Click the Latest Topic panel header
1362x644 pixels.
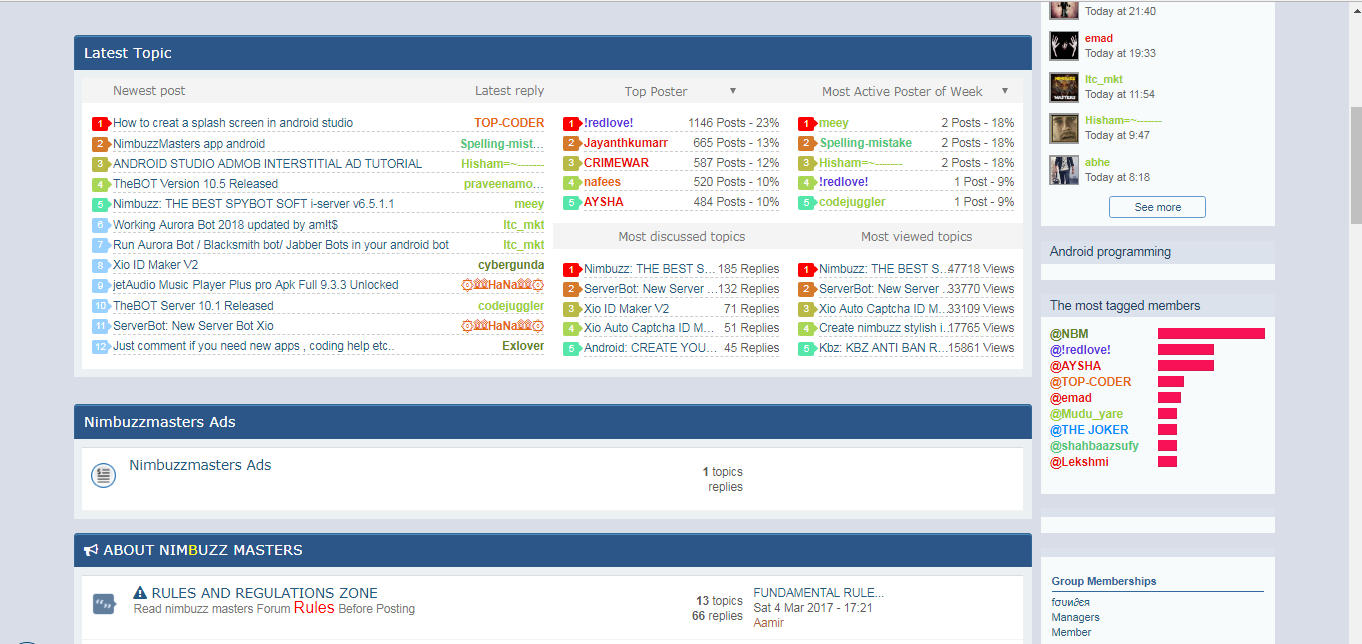[x=552, y=53]
